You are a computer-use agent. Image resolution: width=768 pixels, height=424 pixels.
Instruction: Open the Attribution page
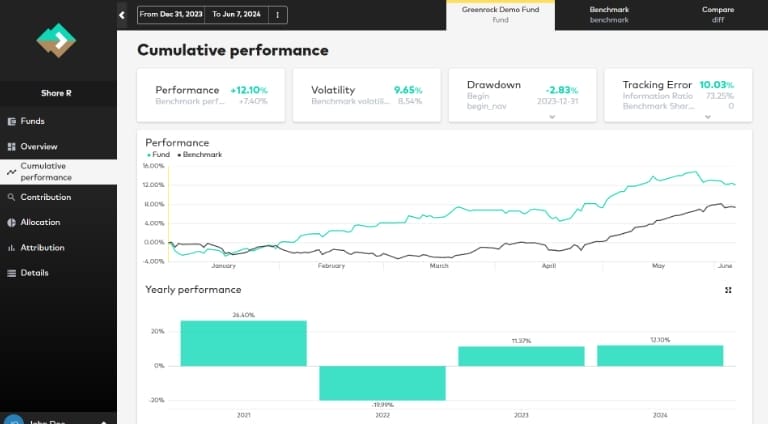point(42,247)
